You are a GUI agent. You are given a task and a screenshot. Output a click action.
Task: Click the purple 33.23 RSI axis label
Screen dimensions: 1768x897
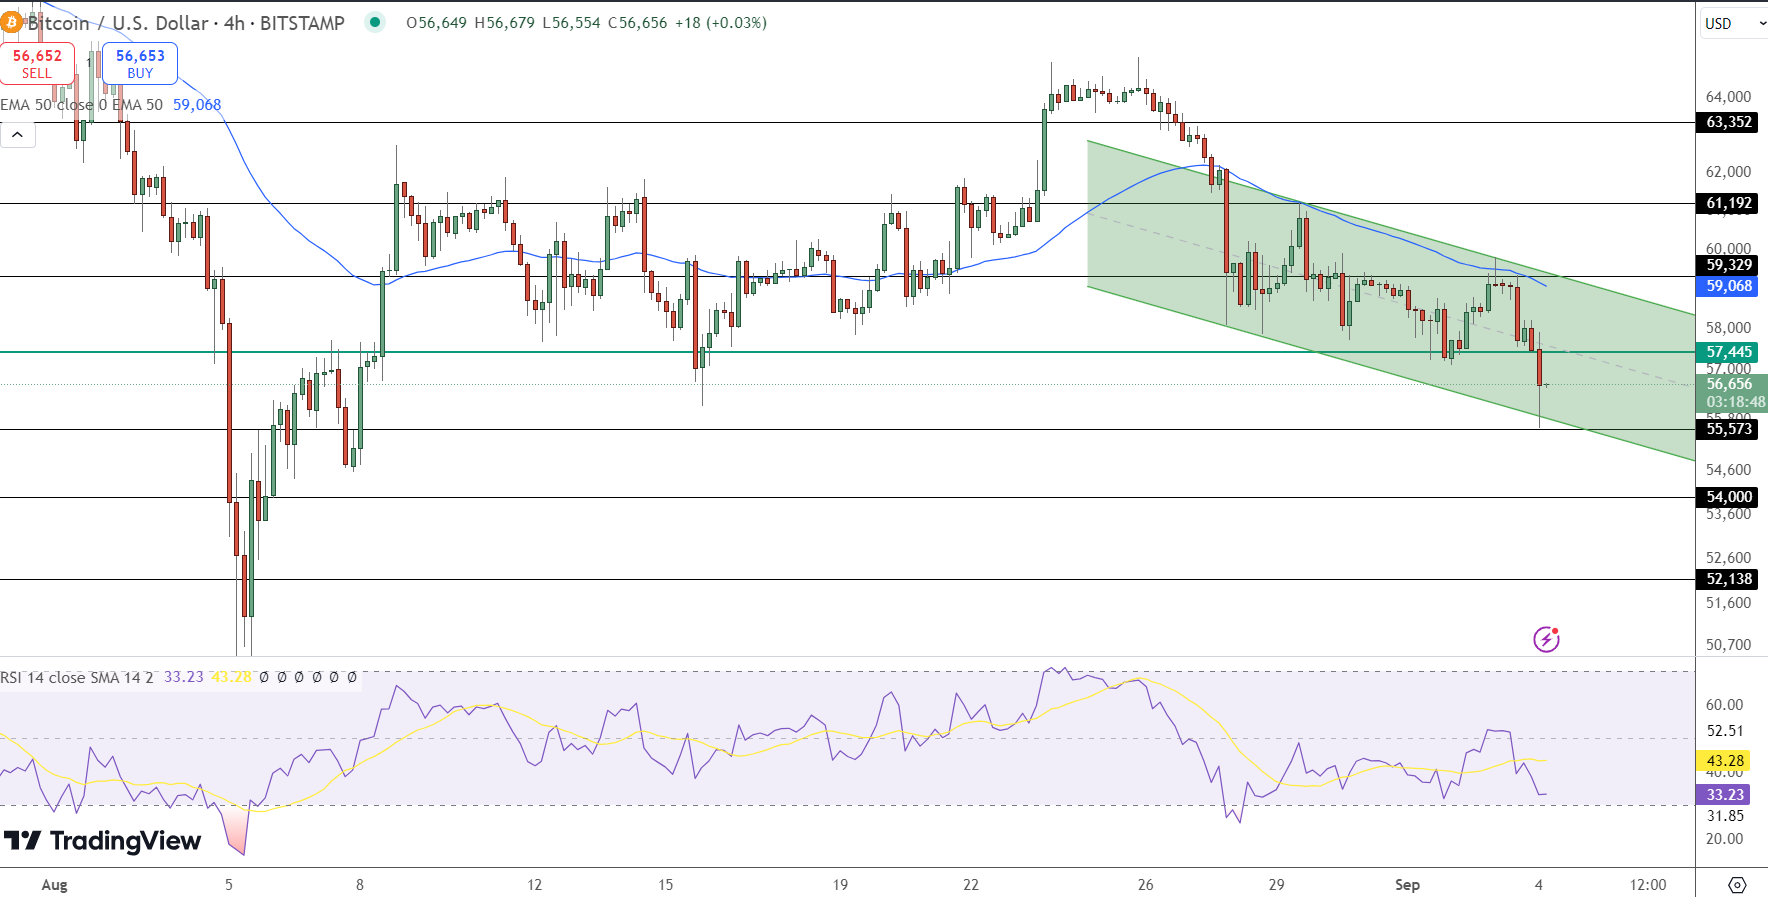click(x=1725, y=795)
